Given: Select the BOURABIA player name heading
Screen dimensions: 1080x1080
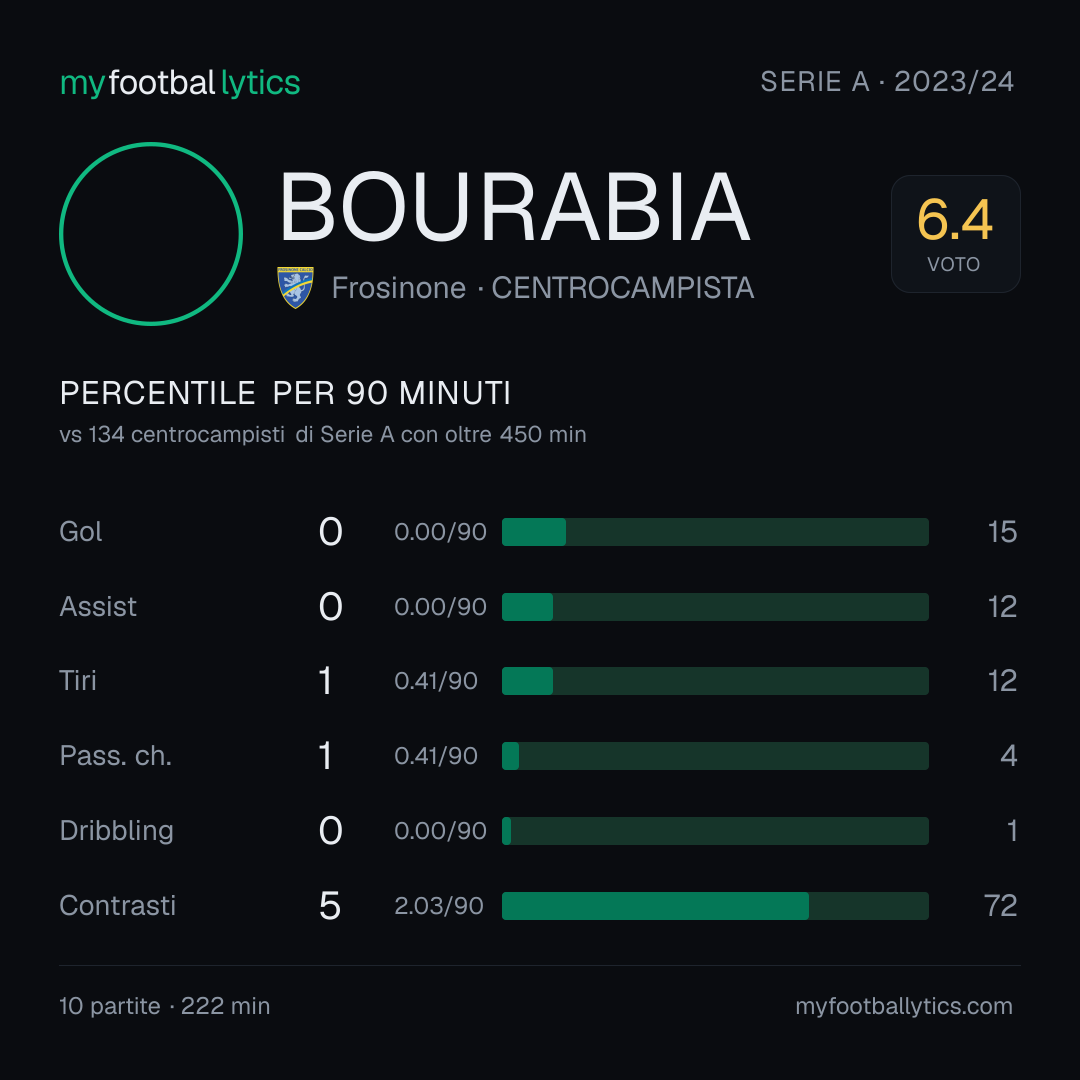Looking at the screenshot, I should [x=515, y=207].
